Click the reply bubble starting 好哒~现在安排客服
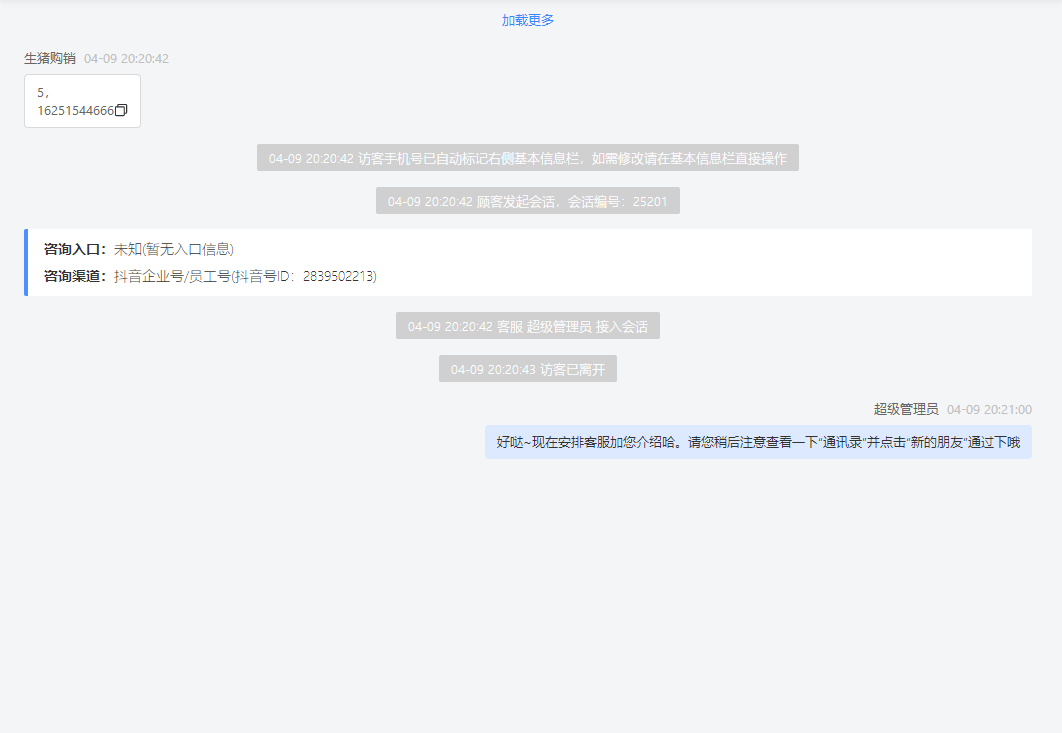This screenshot has height=733, width=1062. pos(758,442)
